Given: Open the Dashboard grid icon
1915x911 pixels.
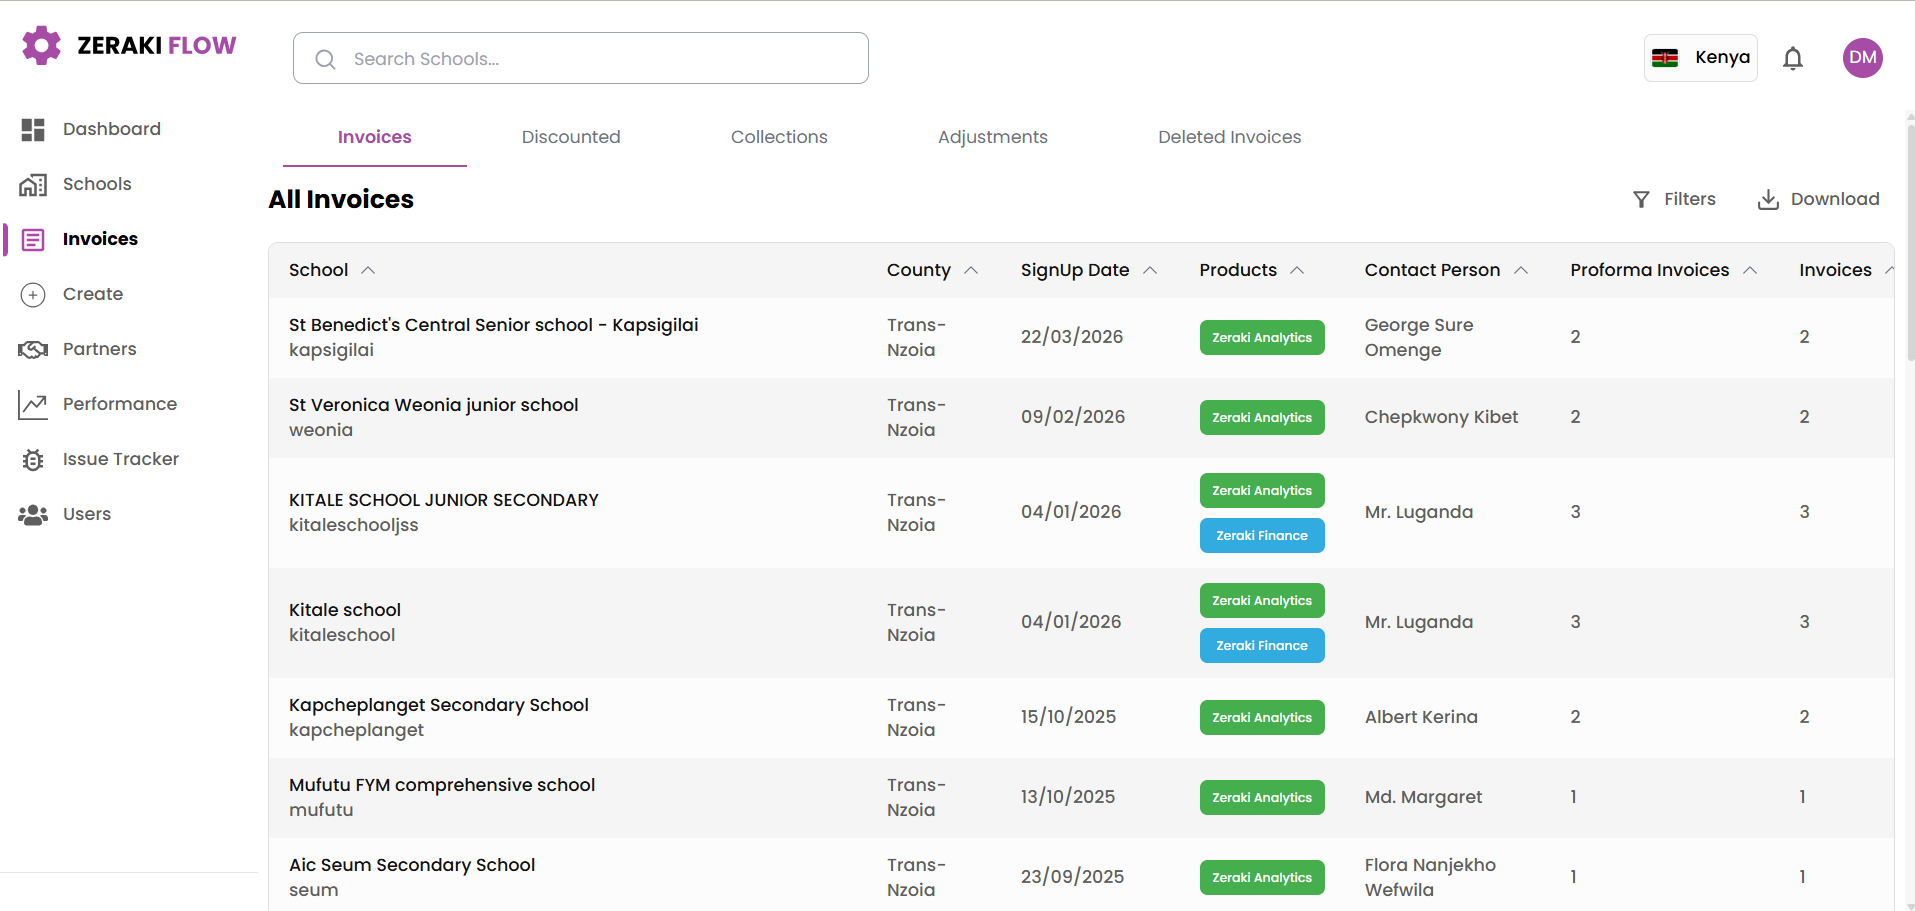Looking at the screenshot, I should point(33,129).
